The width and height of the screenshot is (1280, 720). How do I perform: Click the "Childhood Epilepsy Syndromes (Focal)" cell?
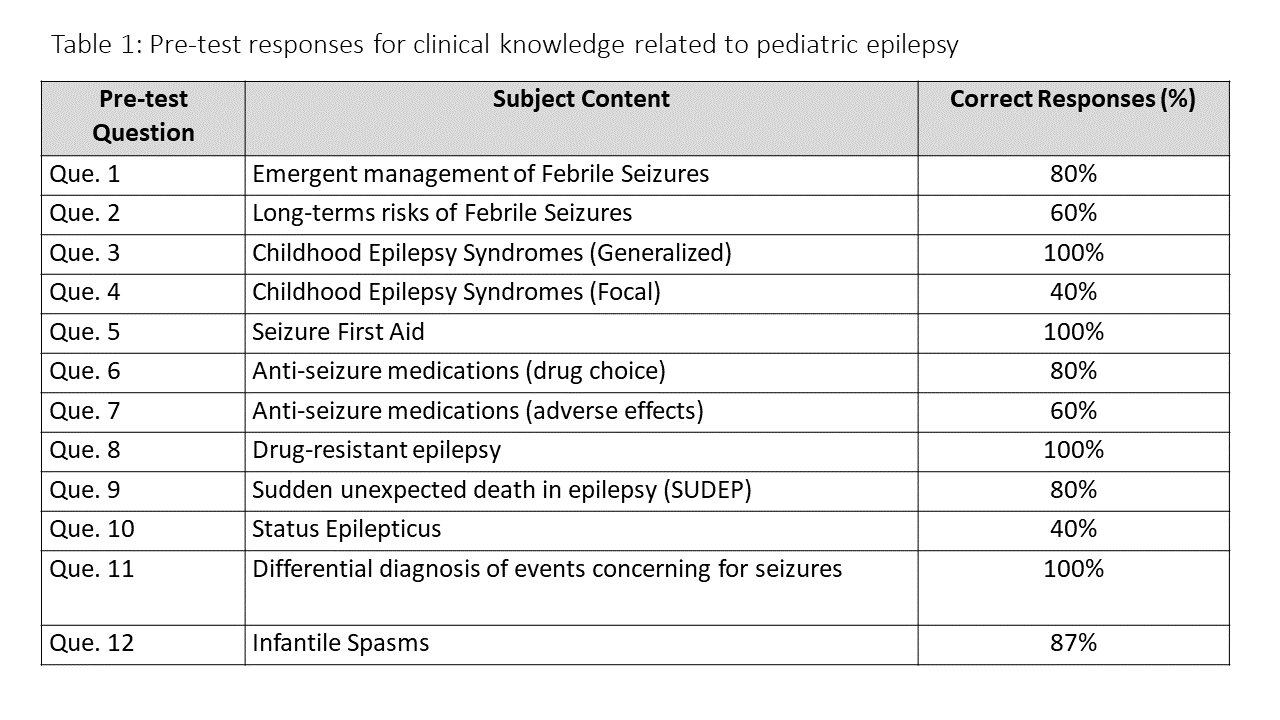point(456,292)
